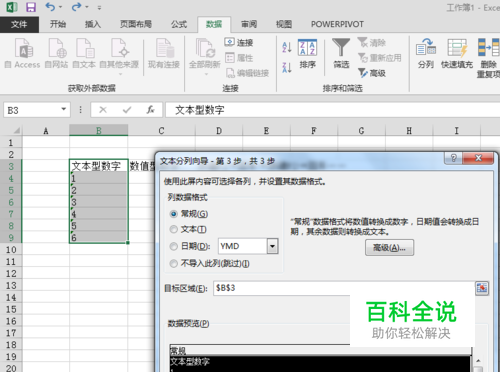This screenshot has height=372, width=500.
Task: Customize the quick access toolbar
Action: [99, 7]
